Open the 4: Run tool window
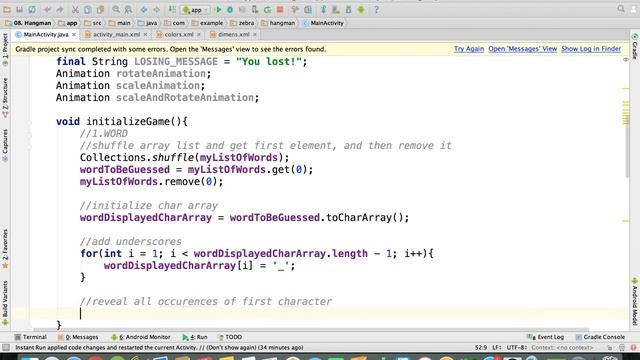This screenshot has width=640, height=360. pyautogui.click(x=195, y=337)
